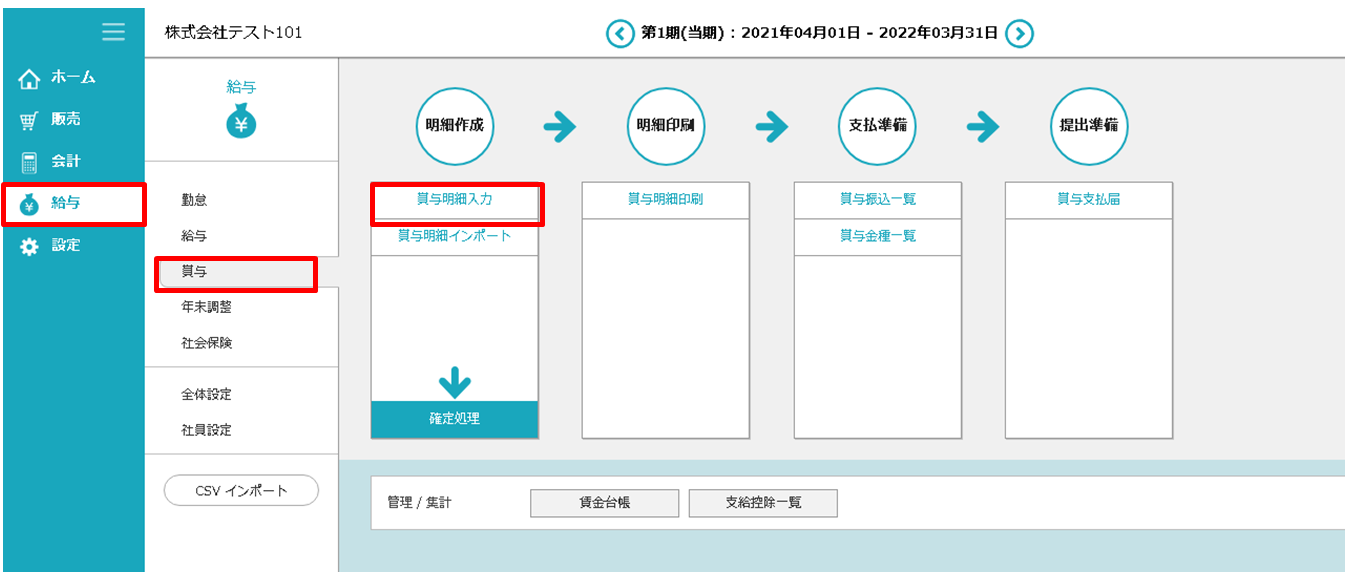The height and width of the screenshot is (581, 1345).
Task: Open 社会保険 submenu item
Action: 207,343
